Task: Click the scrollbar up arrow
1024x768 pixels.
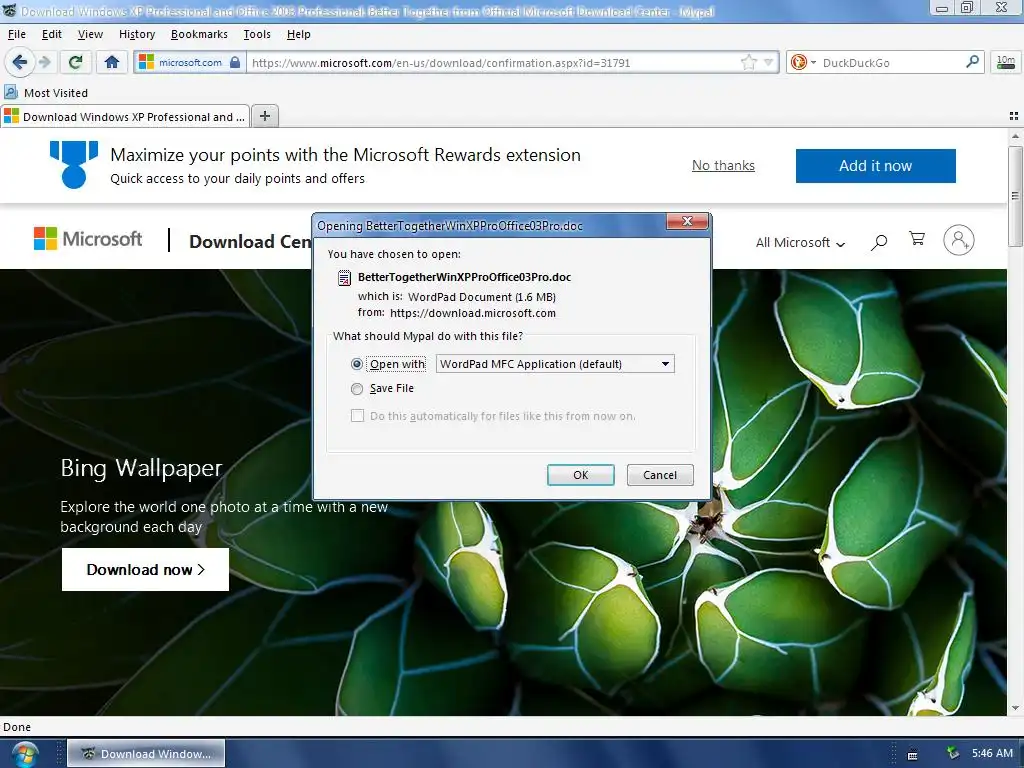Action: (x=1014, y=136)
